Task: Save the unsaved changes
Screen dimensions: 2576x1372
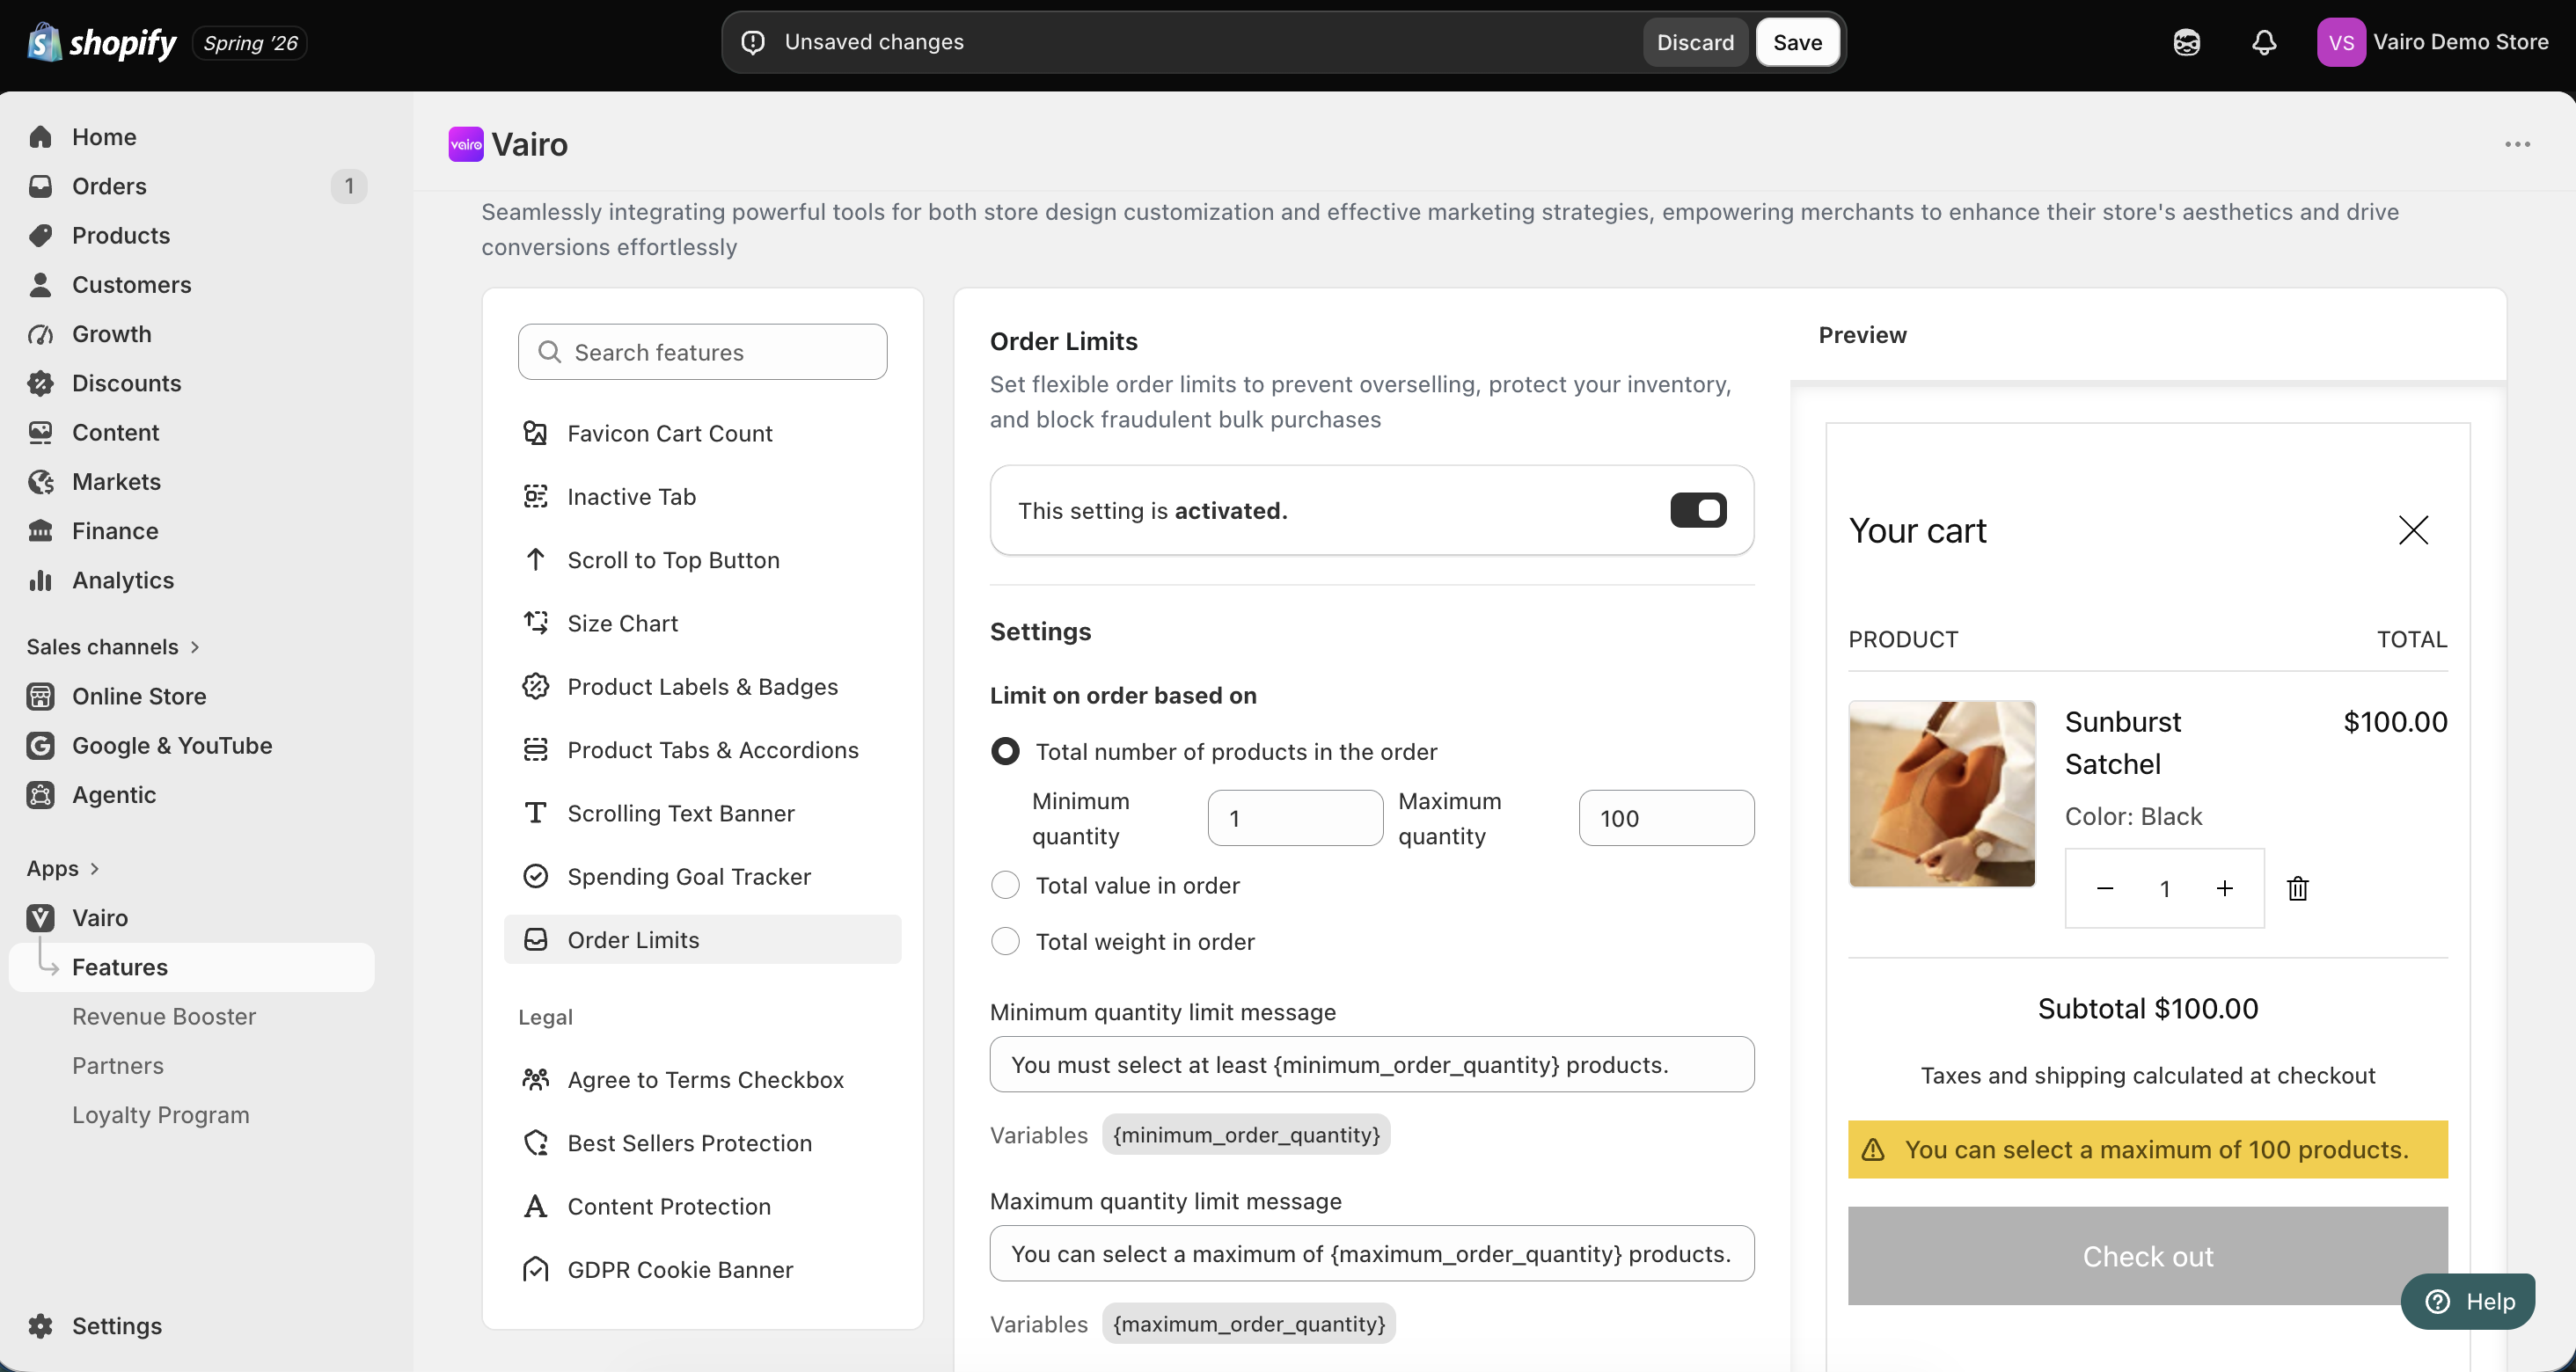Action: [1797, 42]
